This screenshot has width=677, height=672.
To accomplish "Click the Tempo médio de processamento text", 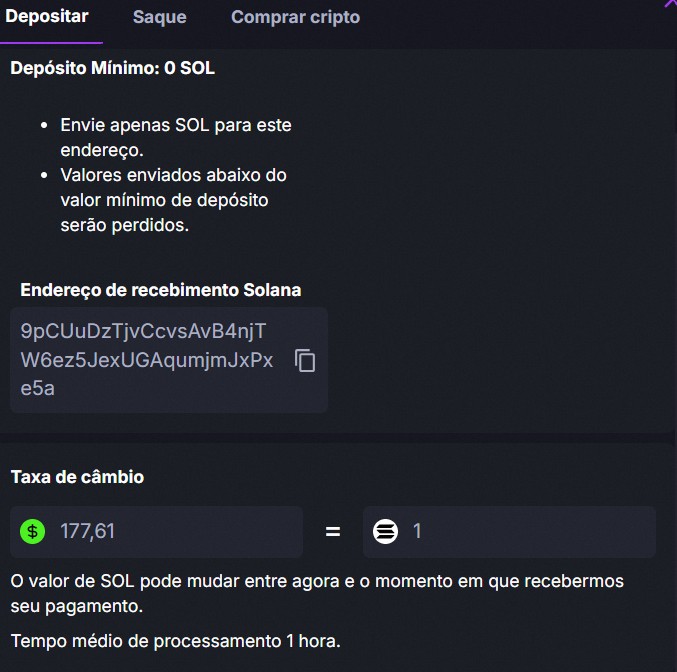I will [175, 641].
